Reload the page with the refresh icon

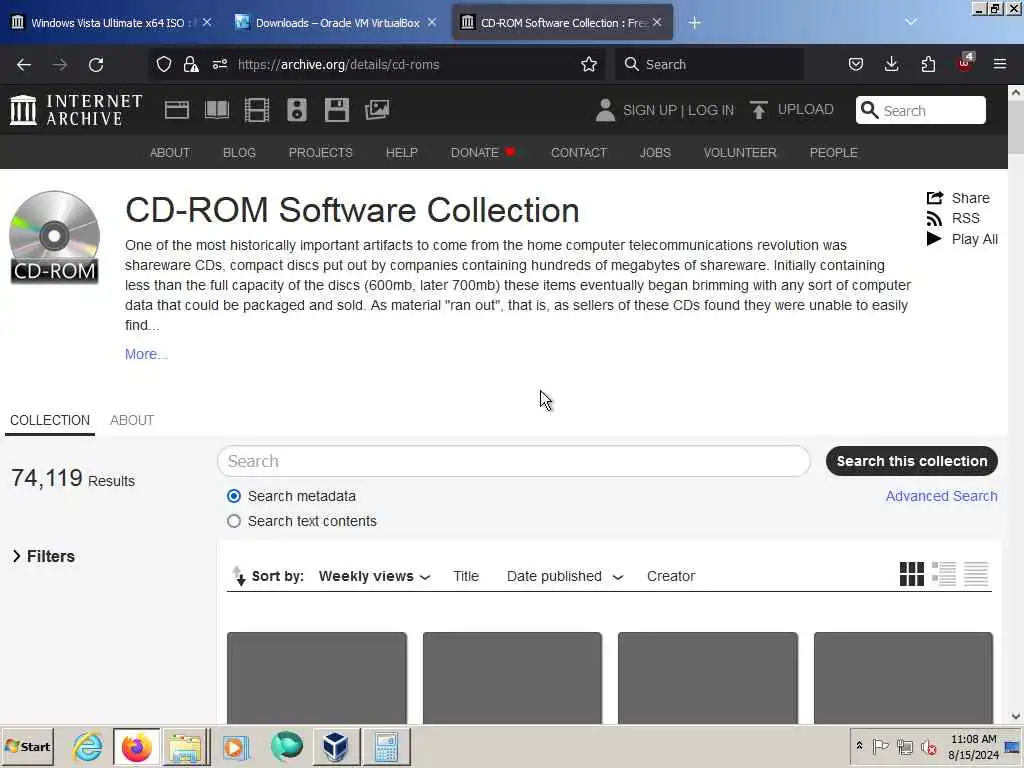pos(96,65)
